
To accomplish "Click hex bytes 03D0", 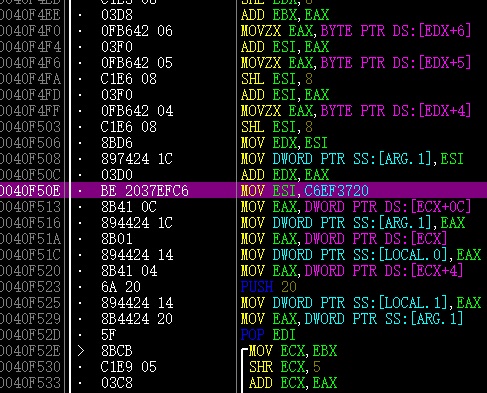I will pyautogui.click(x=117, y=175).
